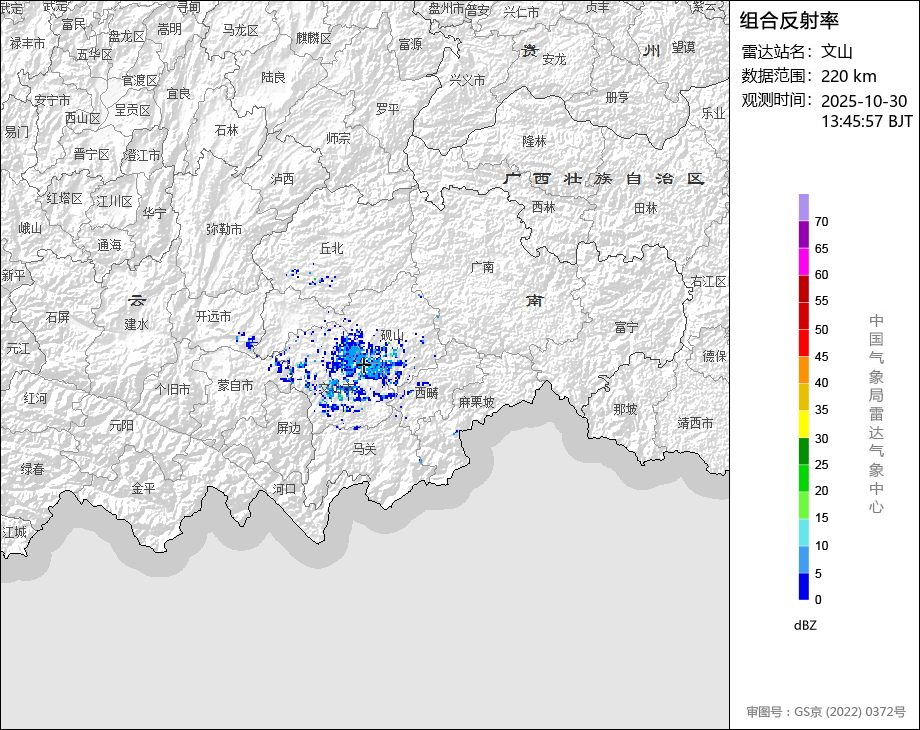Click the 西畴 map label

[427, 393]
